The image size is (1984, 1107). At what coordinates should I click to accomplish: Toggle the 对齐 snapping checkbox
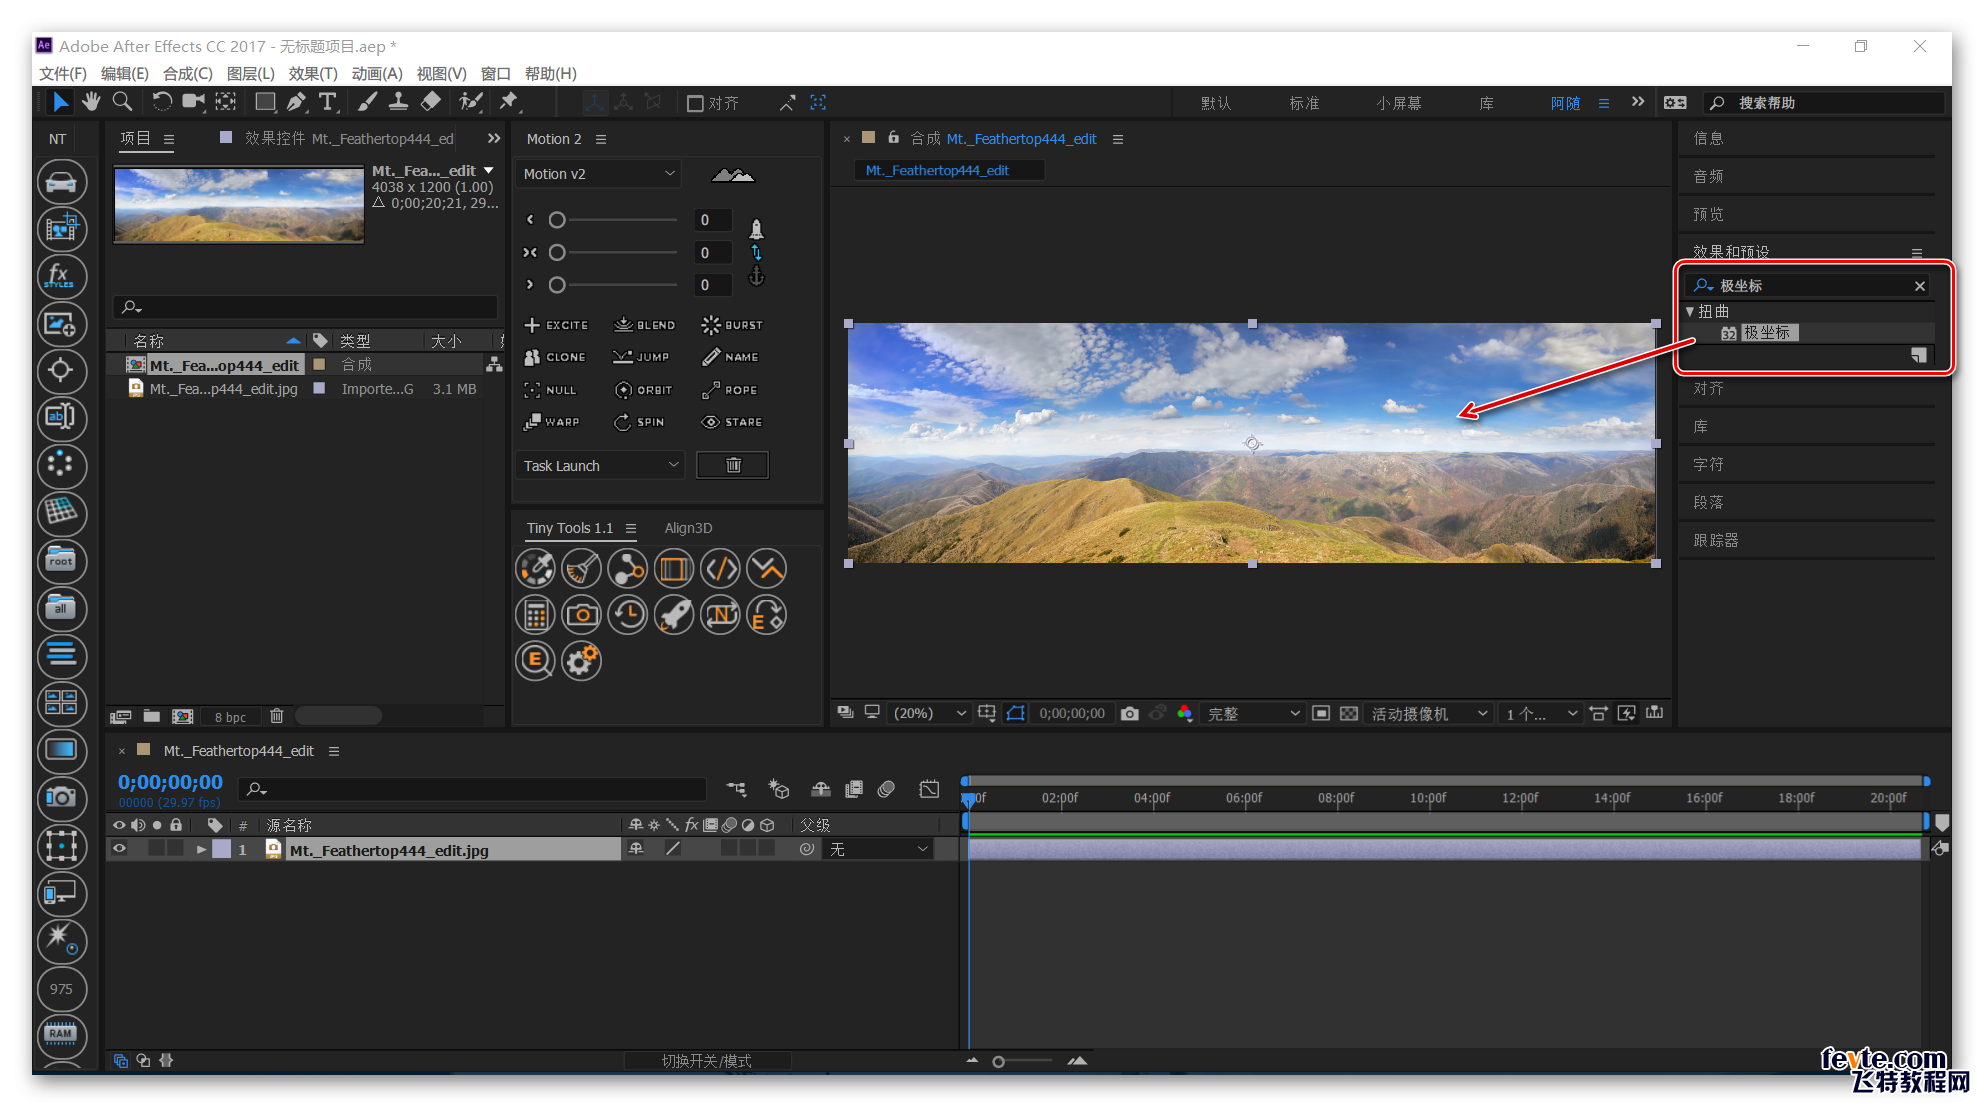695,103
